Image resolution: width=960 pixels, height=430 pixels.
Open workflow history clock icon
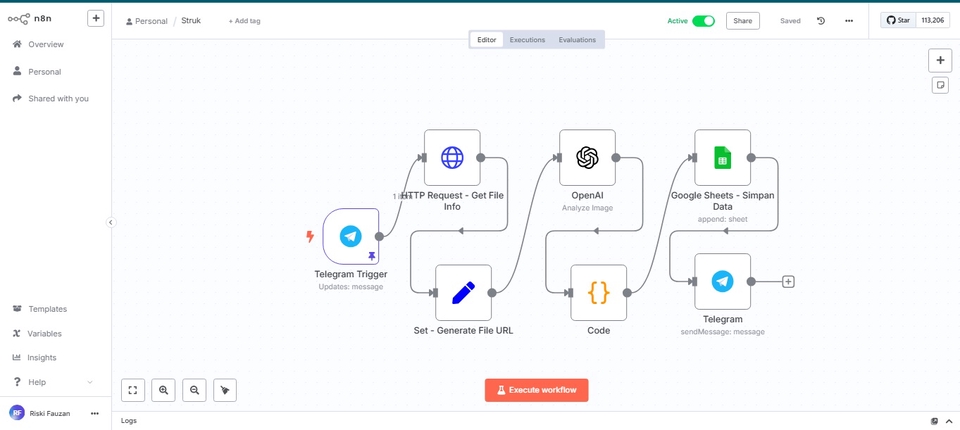[821, 21]
